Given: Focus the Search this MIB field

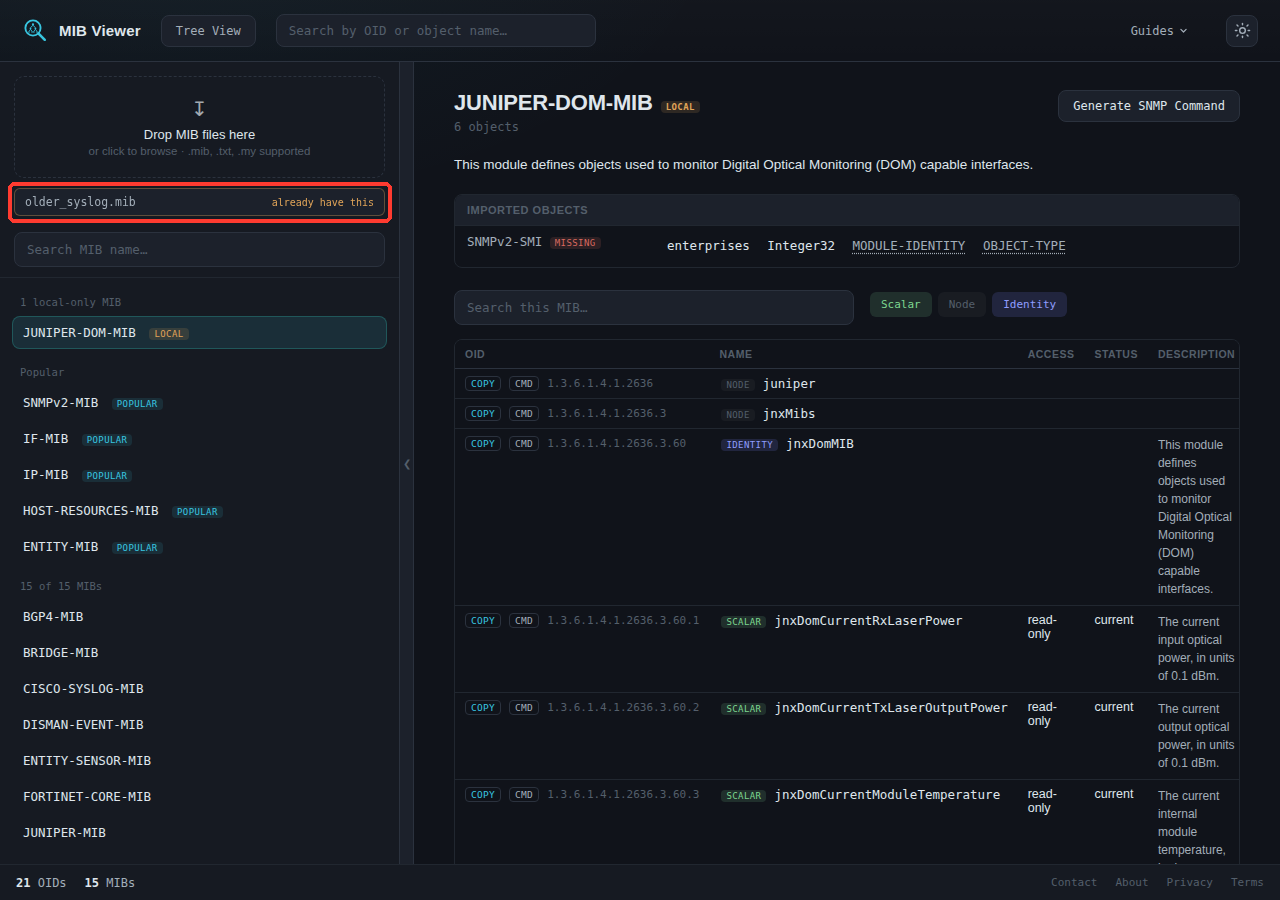Looking at the screenshot, I should [x=654, y=307].
